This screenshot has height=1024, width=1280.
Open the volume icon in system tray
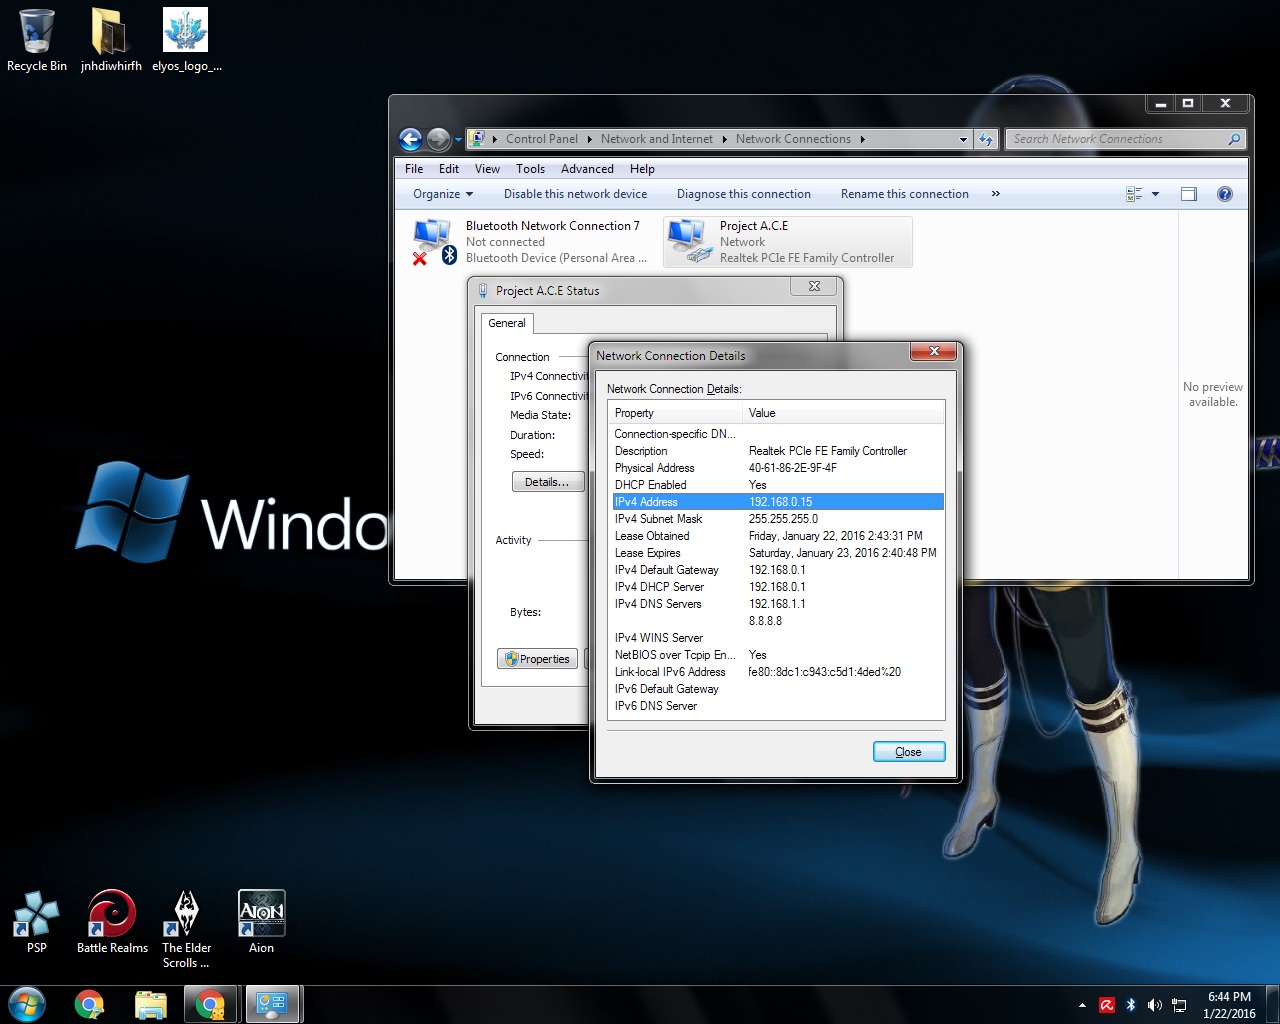pyautogui.click(x=1154, y=1005)
